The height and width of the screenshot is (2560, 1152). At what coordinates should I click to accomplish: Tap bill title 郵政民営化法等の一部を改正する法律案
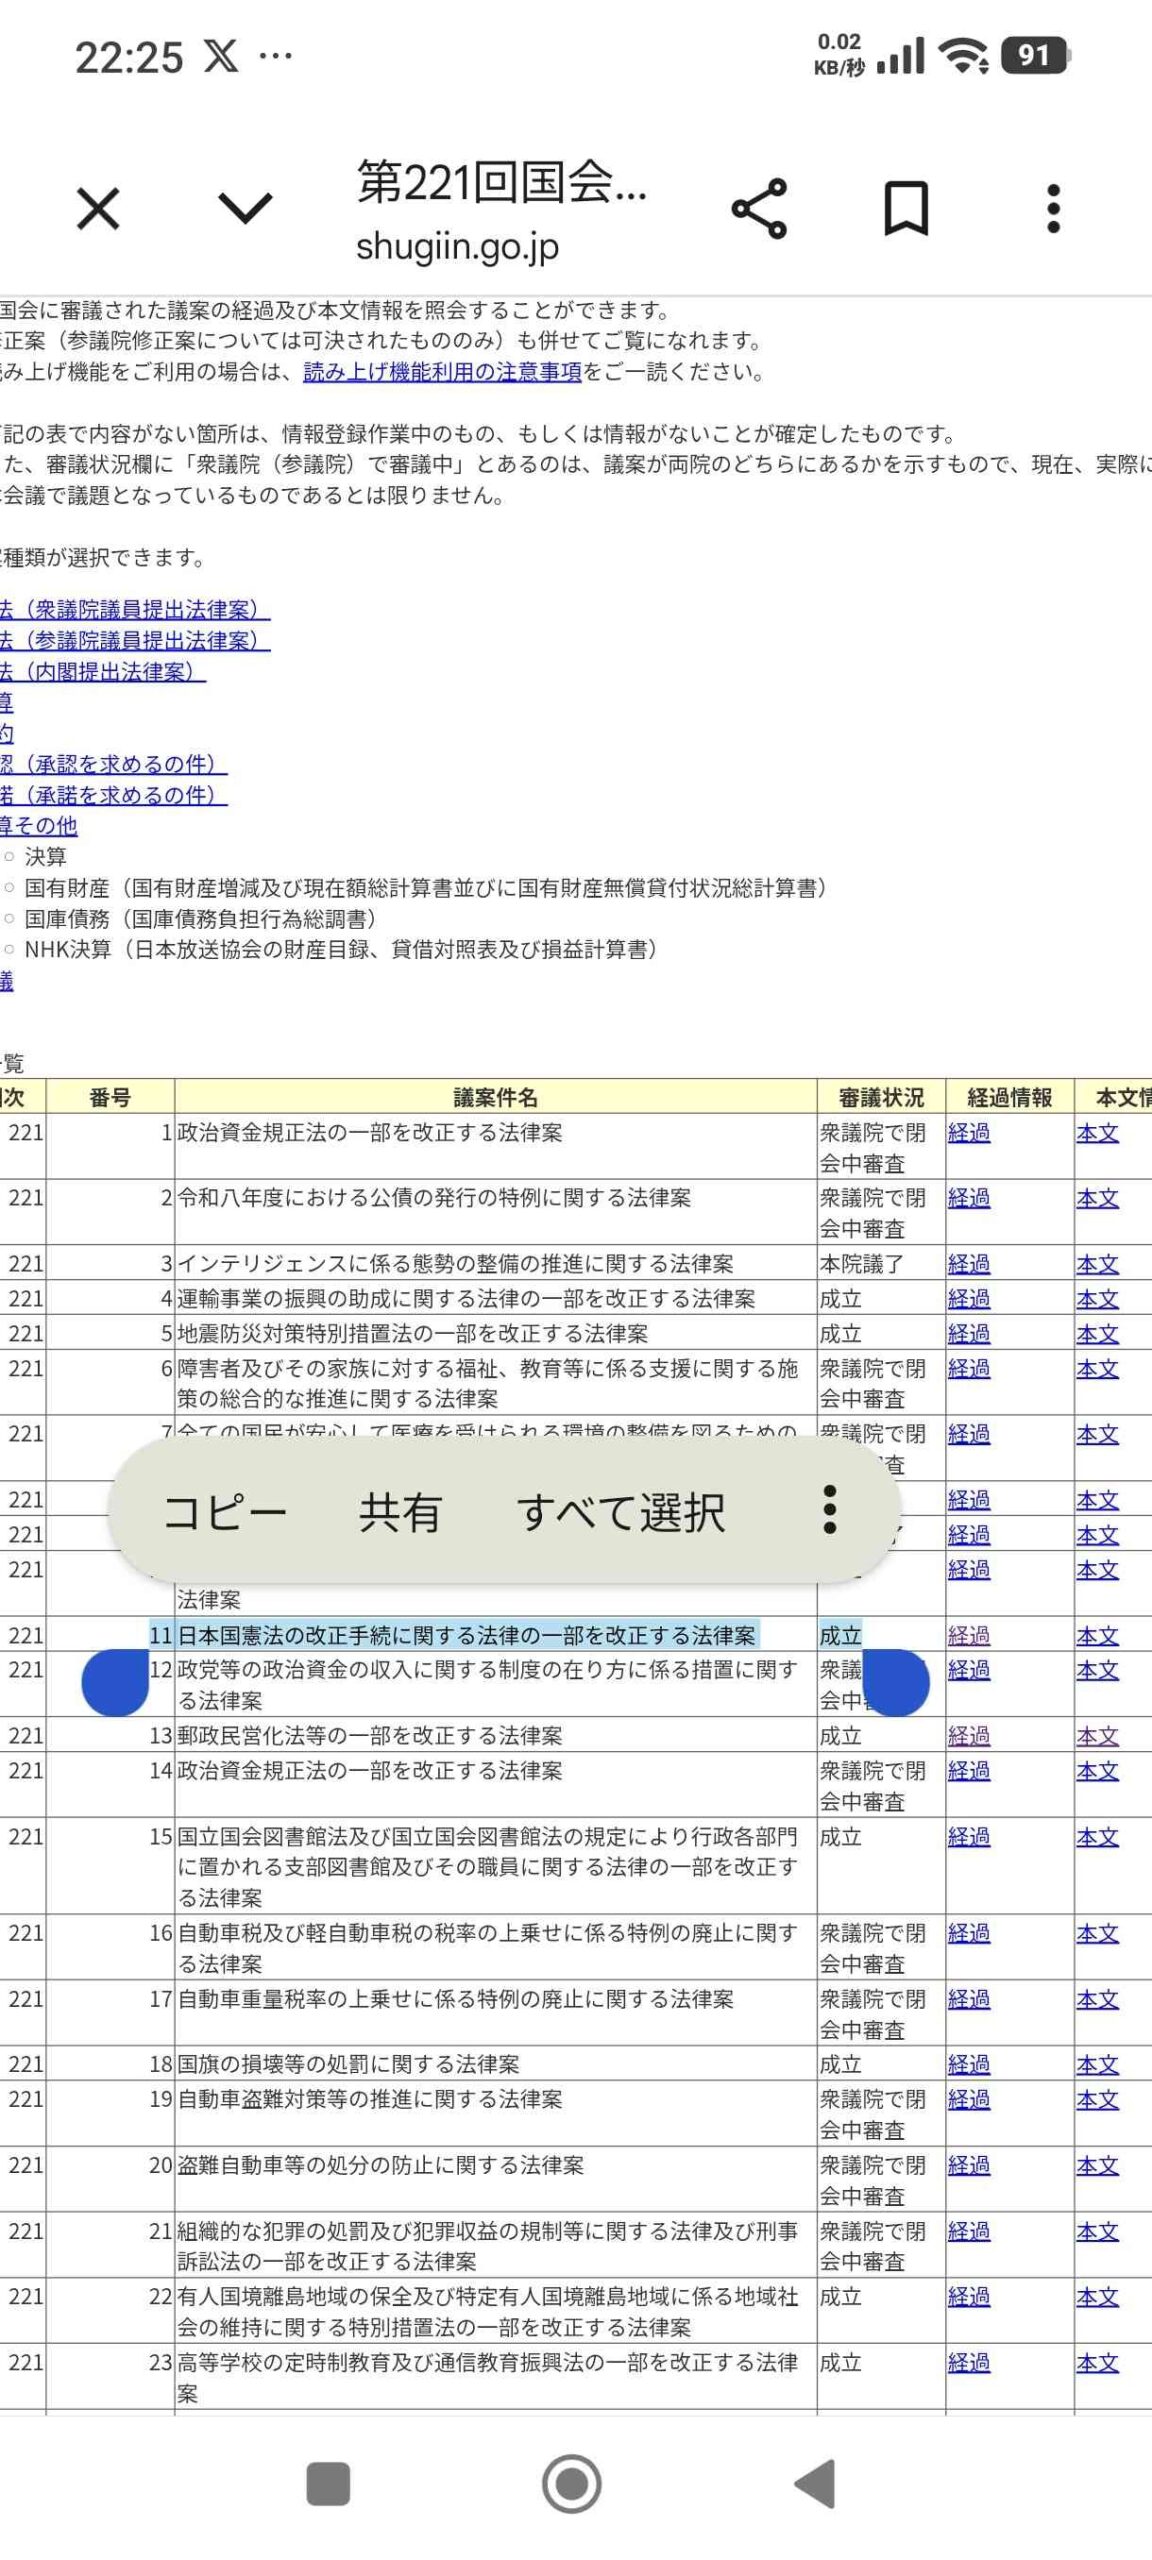point(370,1736)
